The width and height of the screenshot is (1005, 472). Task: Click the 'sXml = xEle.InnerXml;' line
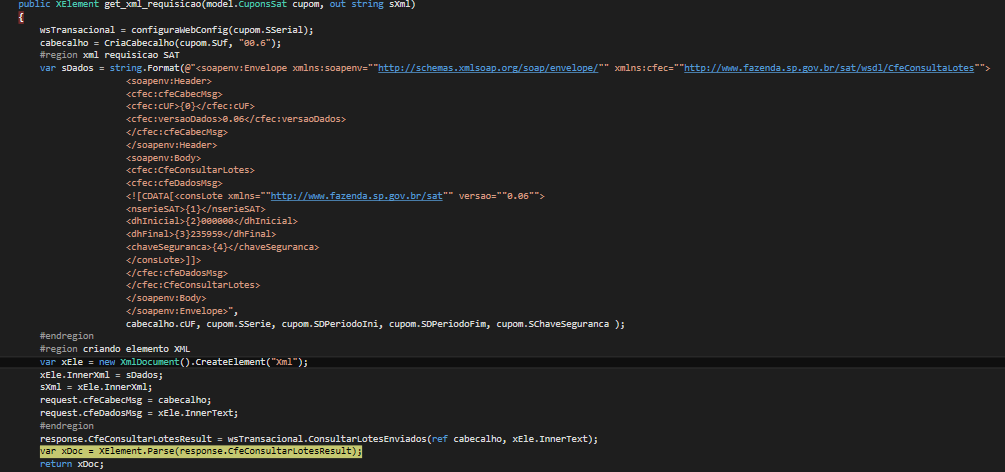(96, 387)
